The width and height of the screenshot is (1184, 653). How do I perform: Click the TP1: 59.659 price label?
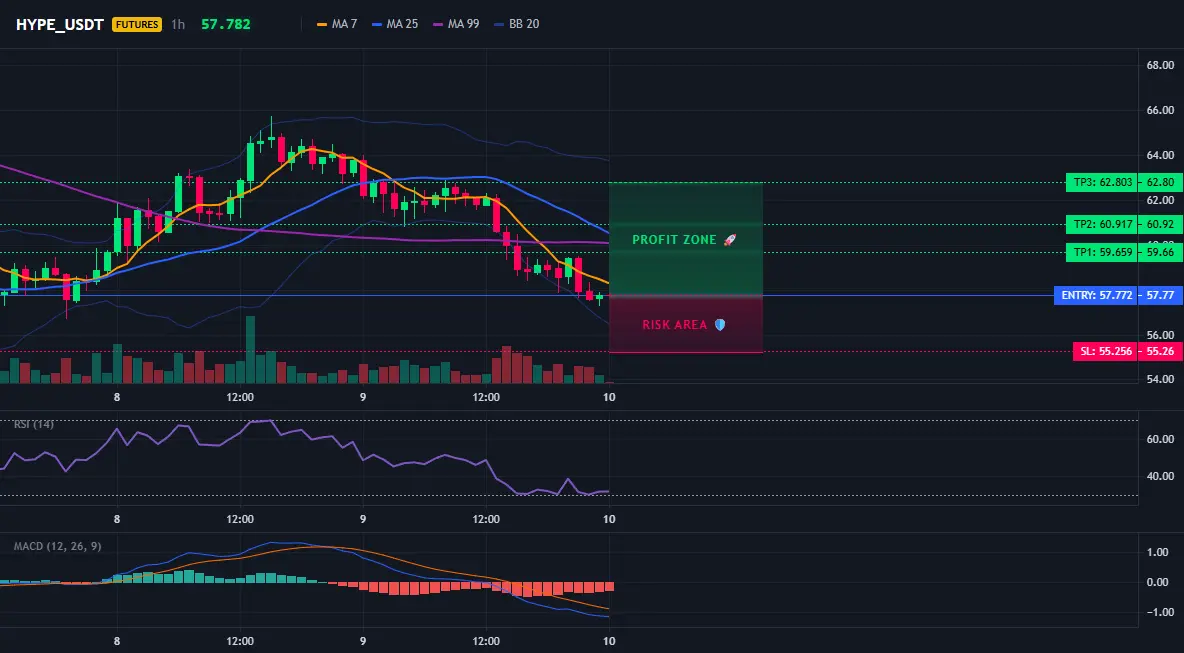[1102, 253]
